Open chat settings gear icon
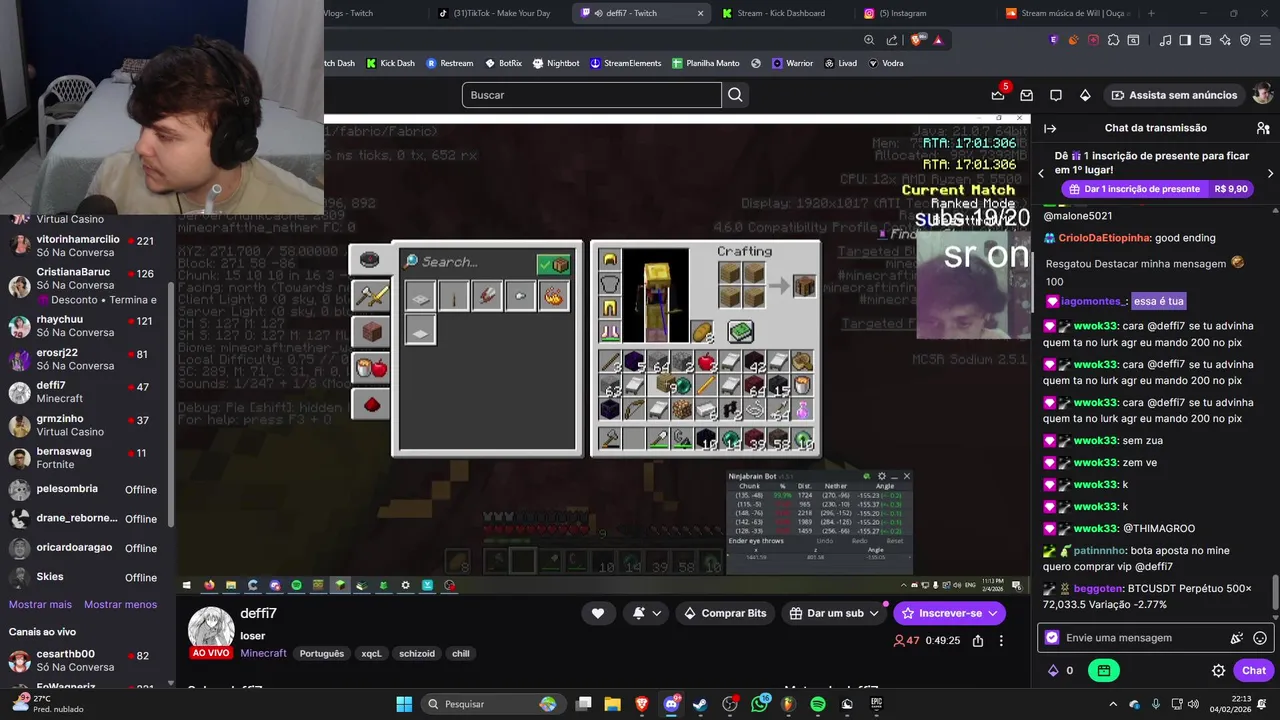1280x720 pixels. pyautogui.click(x=1218, y=671)
